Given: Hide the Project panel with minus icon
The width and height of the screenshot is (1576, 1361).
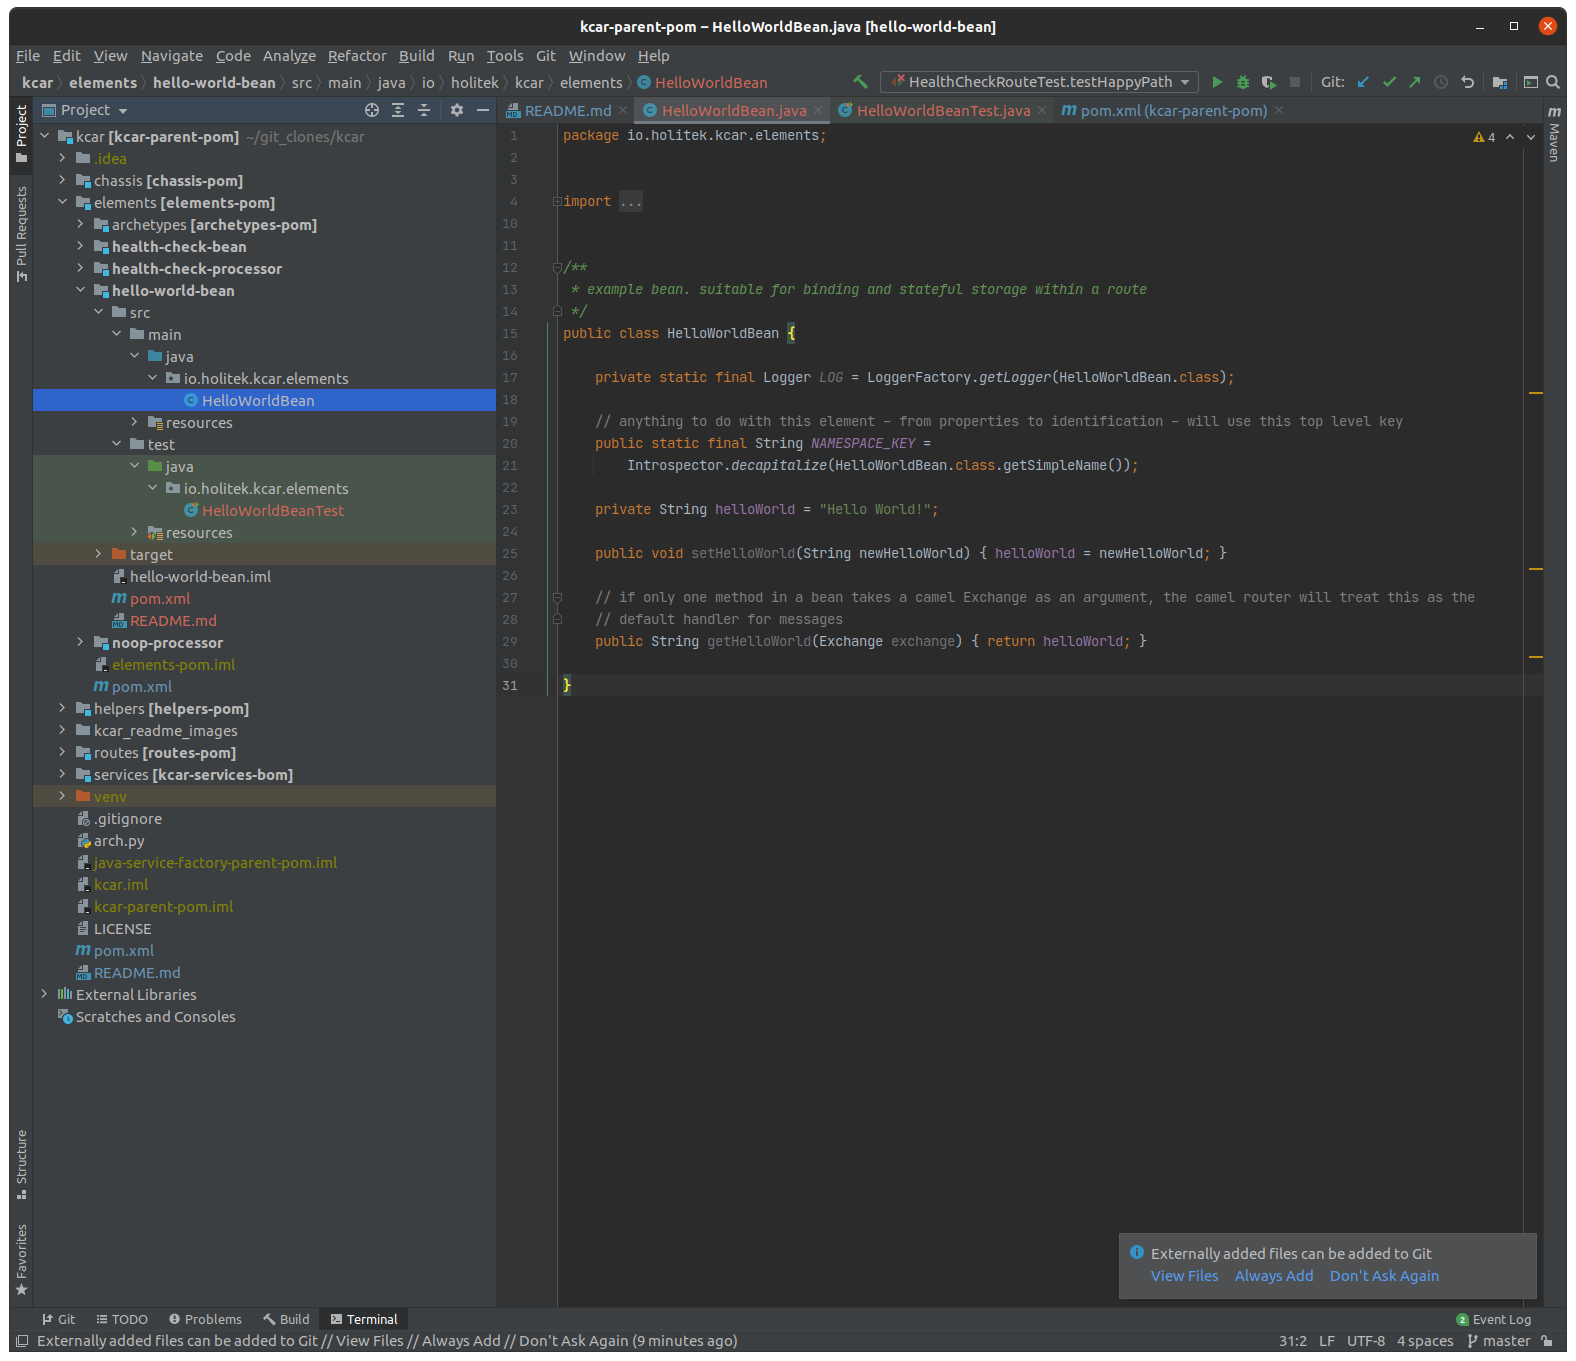Looking at the screenshot, I should point(483,110).
